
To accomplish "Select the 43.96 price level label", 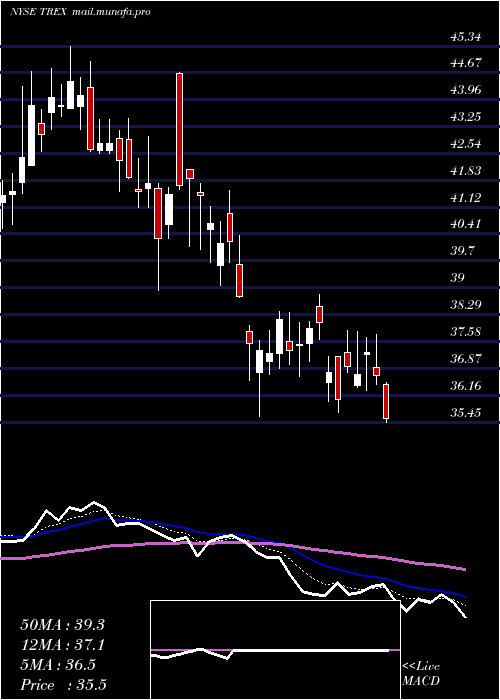I will pos(466,90).
